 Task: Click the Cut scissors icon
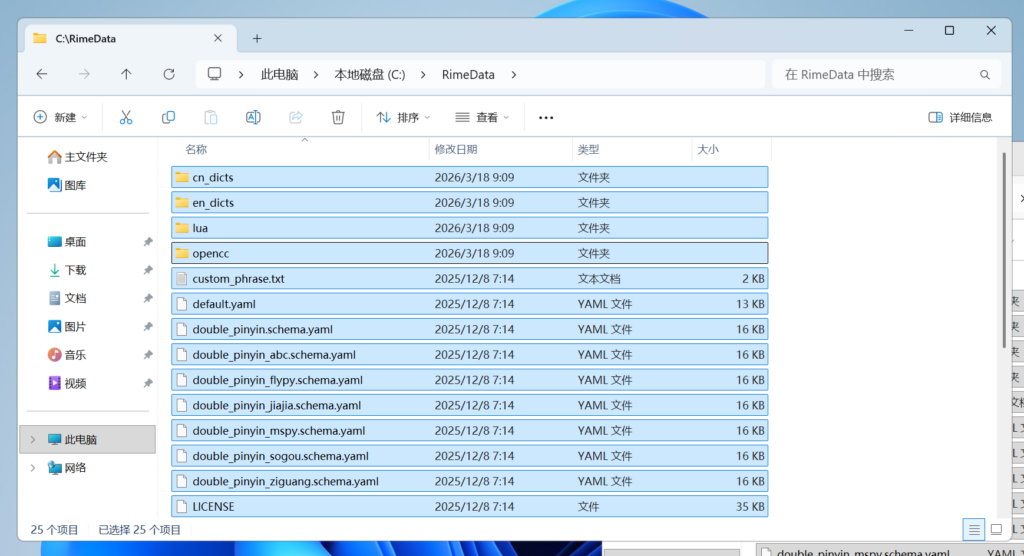[x=126, y=117]
